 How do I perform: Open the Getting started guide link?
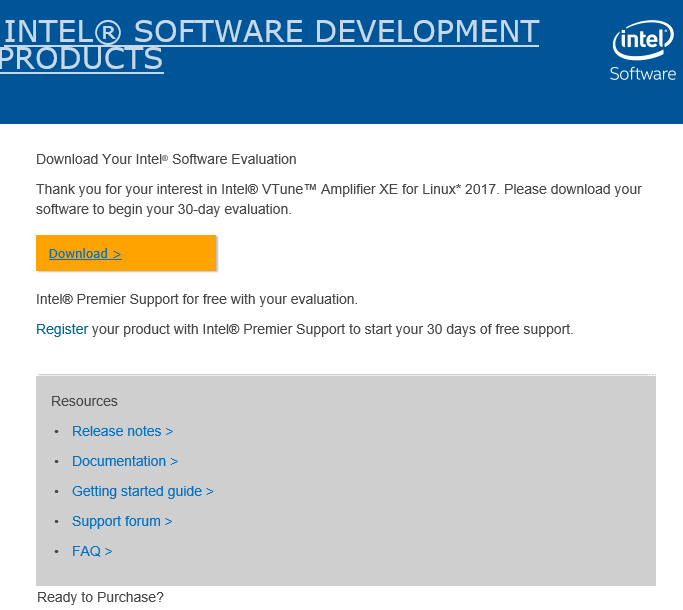coord(142,491)
